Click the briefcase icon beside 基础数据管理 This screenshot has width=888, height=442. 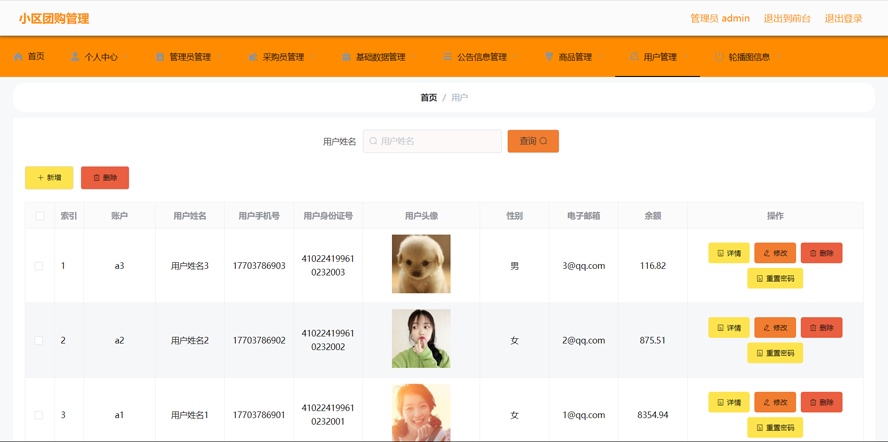click(346, 57)
